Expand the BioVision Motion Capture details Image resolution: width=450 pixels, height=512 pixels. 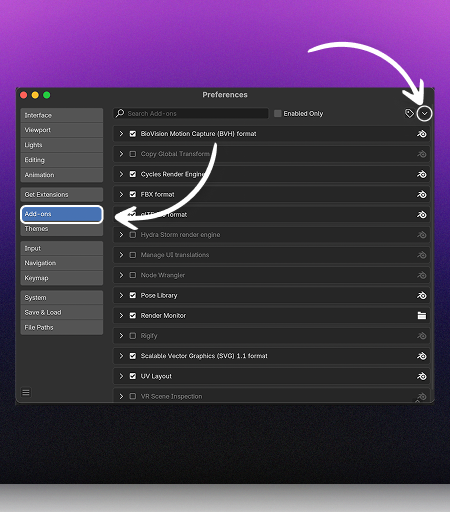tap(121, 134)
